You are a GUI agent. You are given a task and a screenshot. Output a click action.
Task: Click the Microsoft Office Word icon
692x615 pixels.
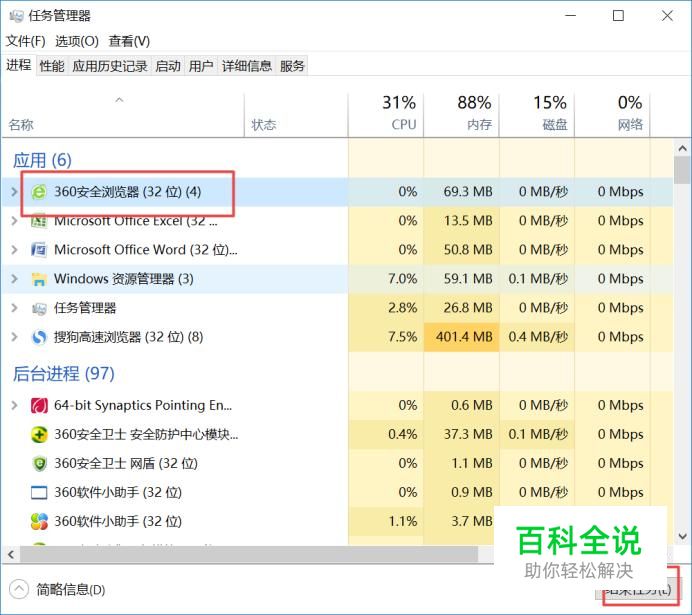point(39,250)
